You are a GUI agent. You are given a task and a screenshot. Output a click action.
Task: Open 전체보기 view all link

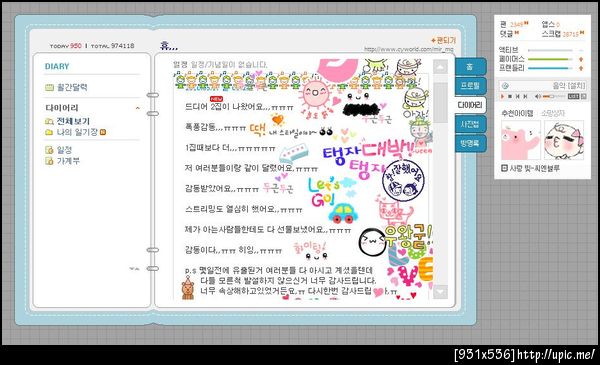[73, 121]
